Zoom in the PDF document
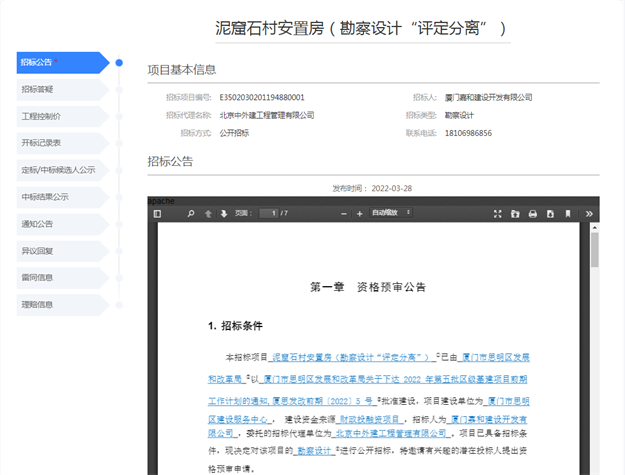 point(359,214)
